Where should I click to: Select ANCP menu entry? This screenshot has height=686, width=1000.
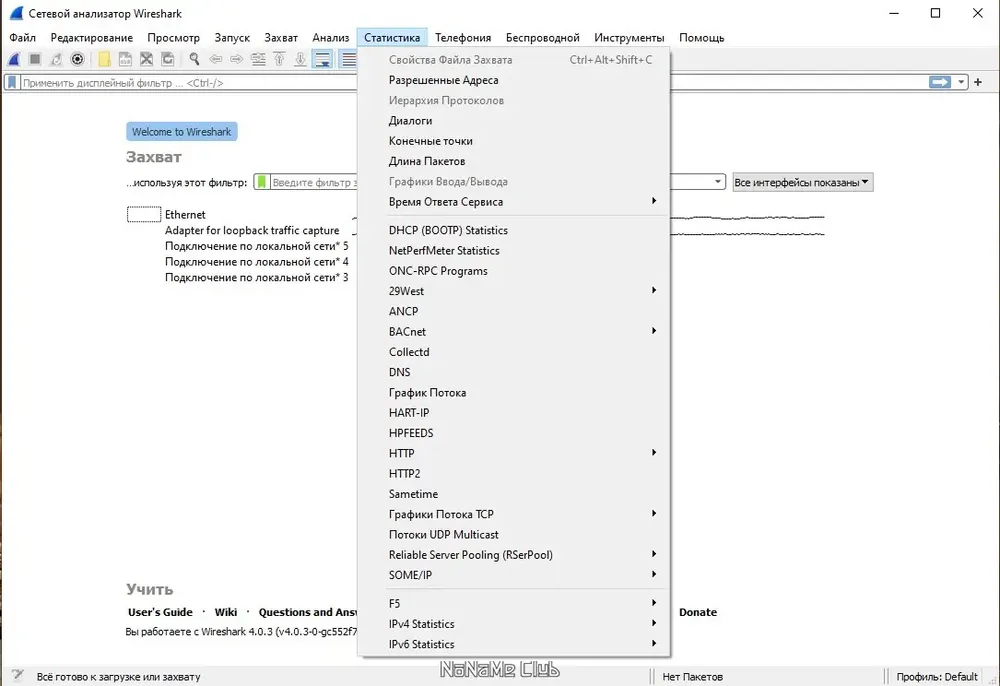514,311
